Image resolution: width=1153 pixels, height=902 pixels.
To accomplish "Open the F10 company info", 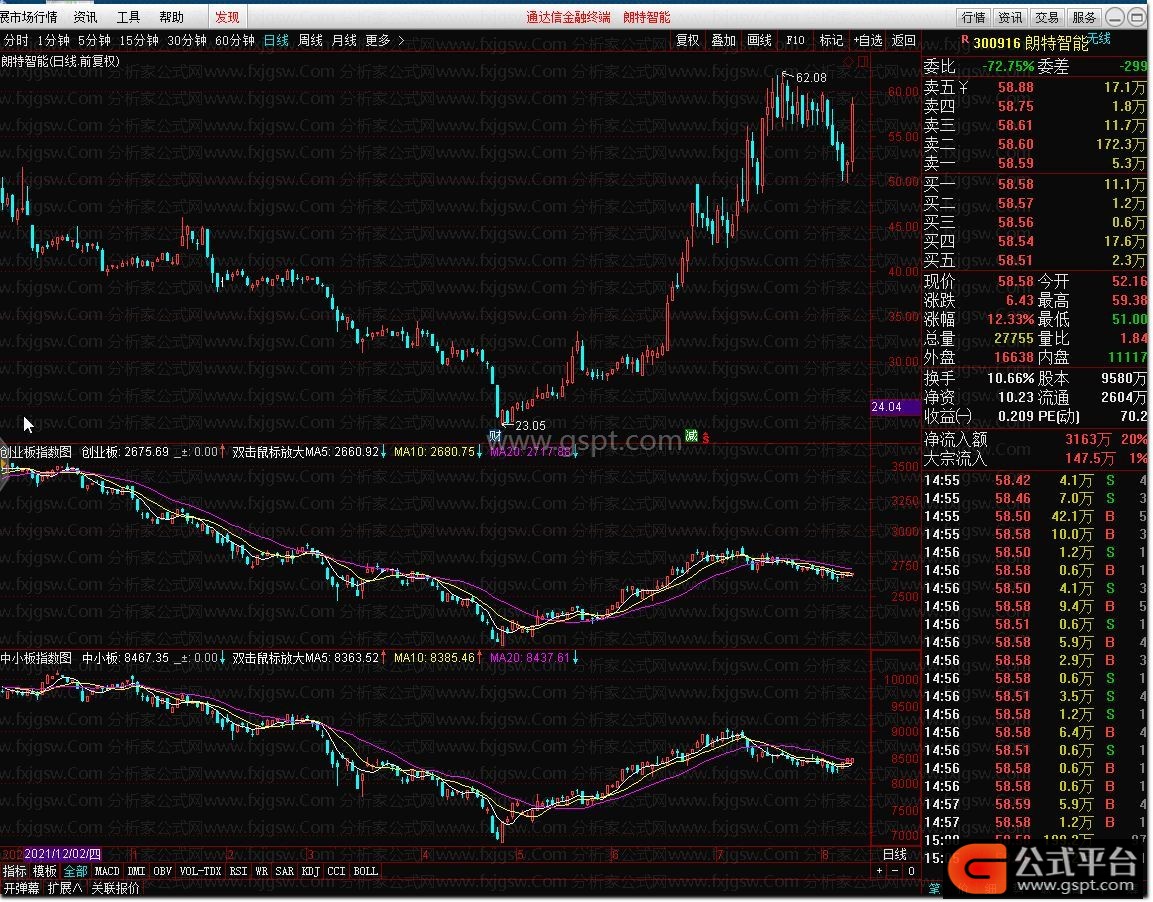I will coord(795,40).
